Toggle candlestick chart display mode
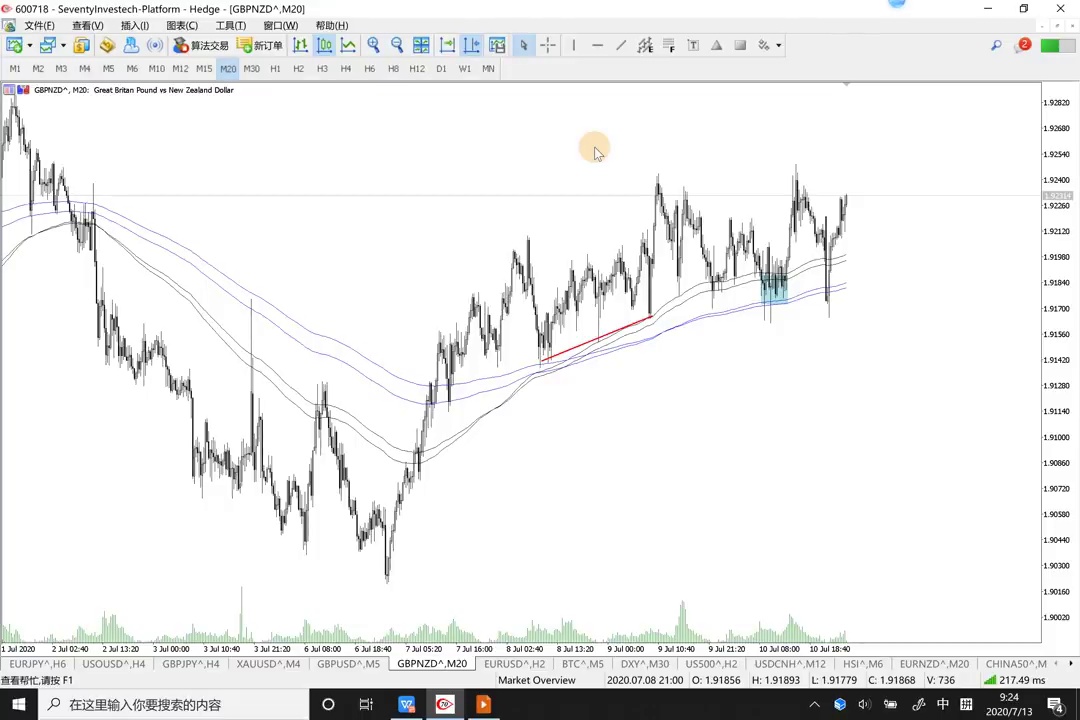The width and height of the screenshot is (1080, 720). click(x=324, y=45)
